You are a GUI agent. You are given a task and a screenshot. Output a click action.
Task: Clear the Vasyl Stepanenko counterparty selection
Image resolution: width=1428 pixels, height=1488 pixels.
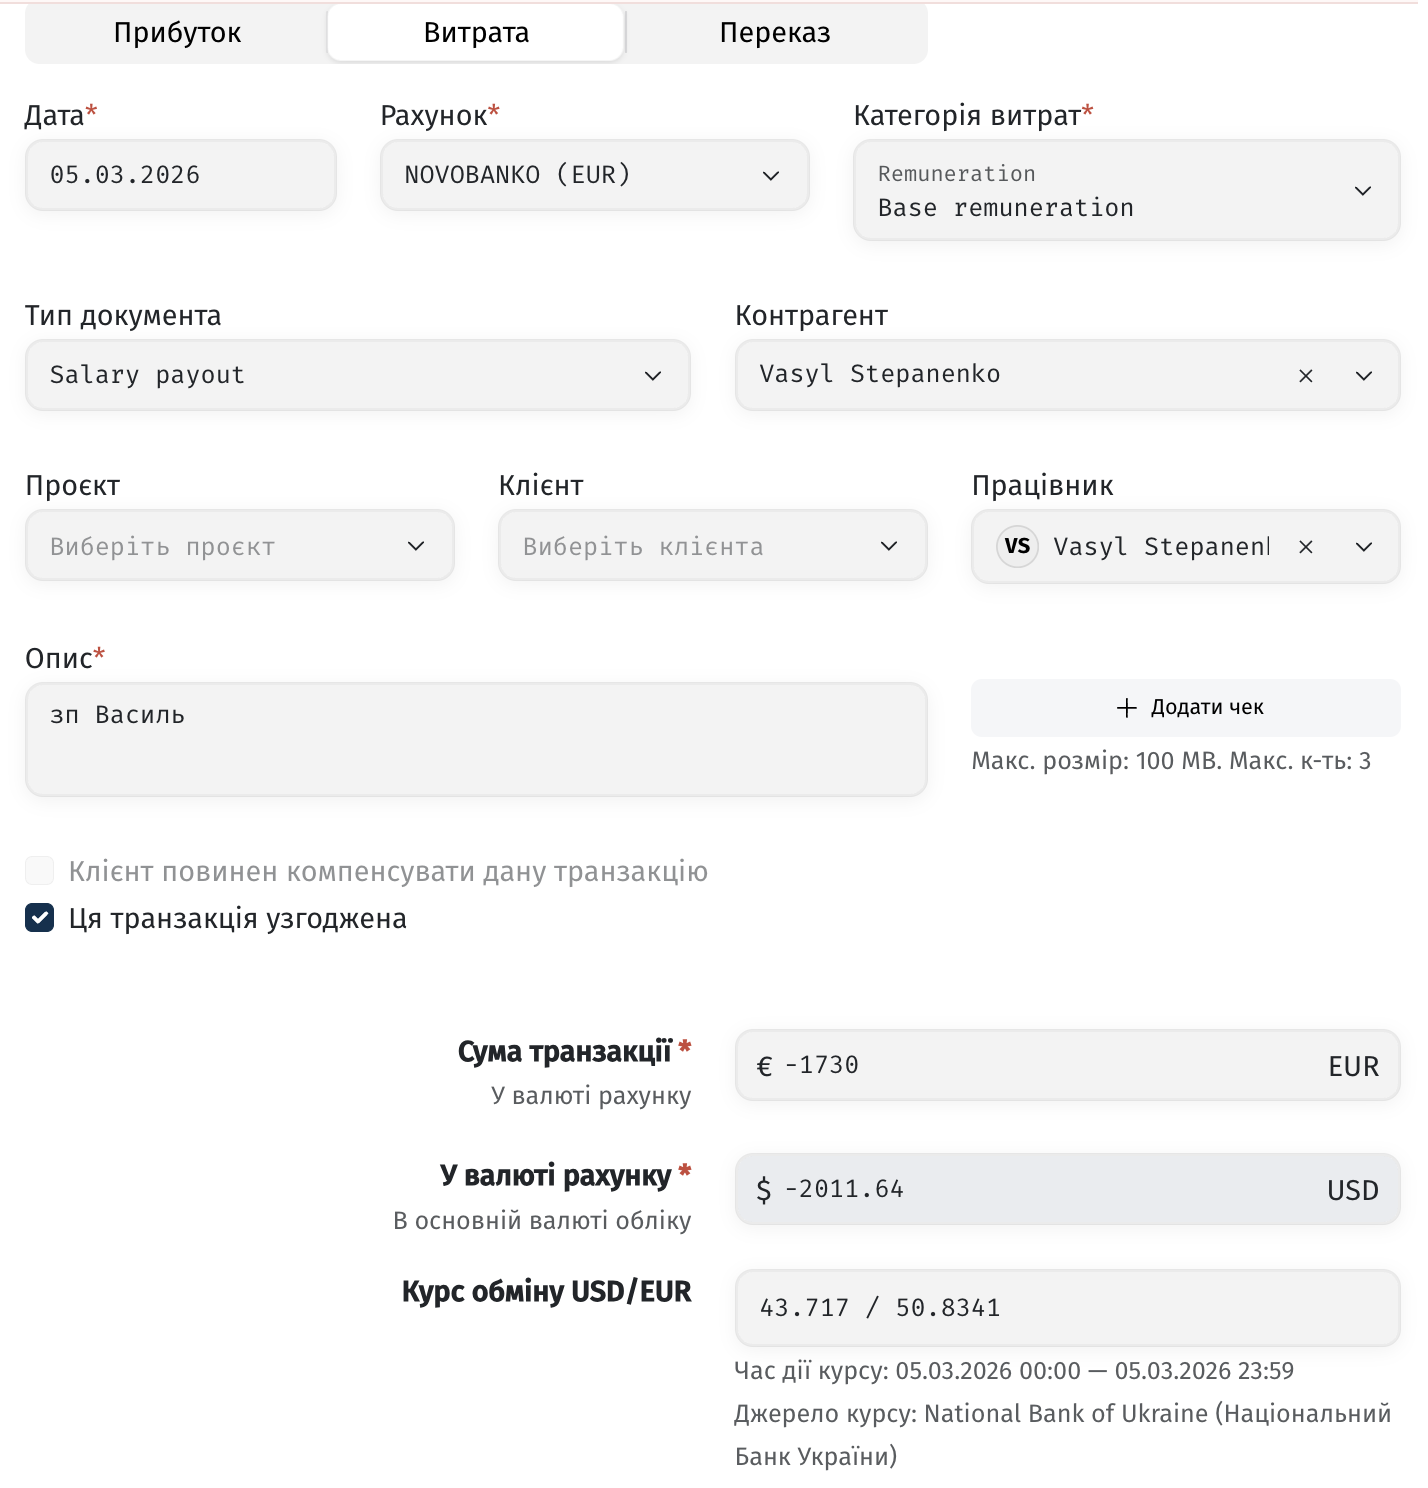click(1305, 376)
